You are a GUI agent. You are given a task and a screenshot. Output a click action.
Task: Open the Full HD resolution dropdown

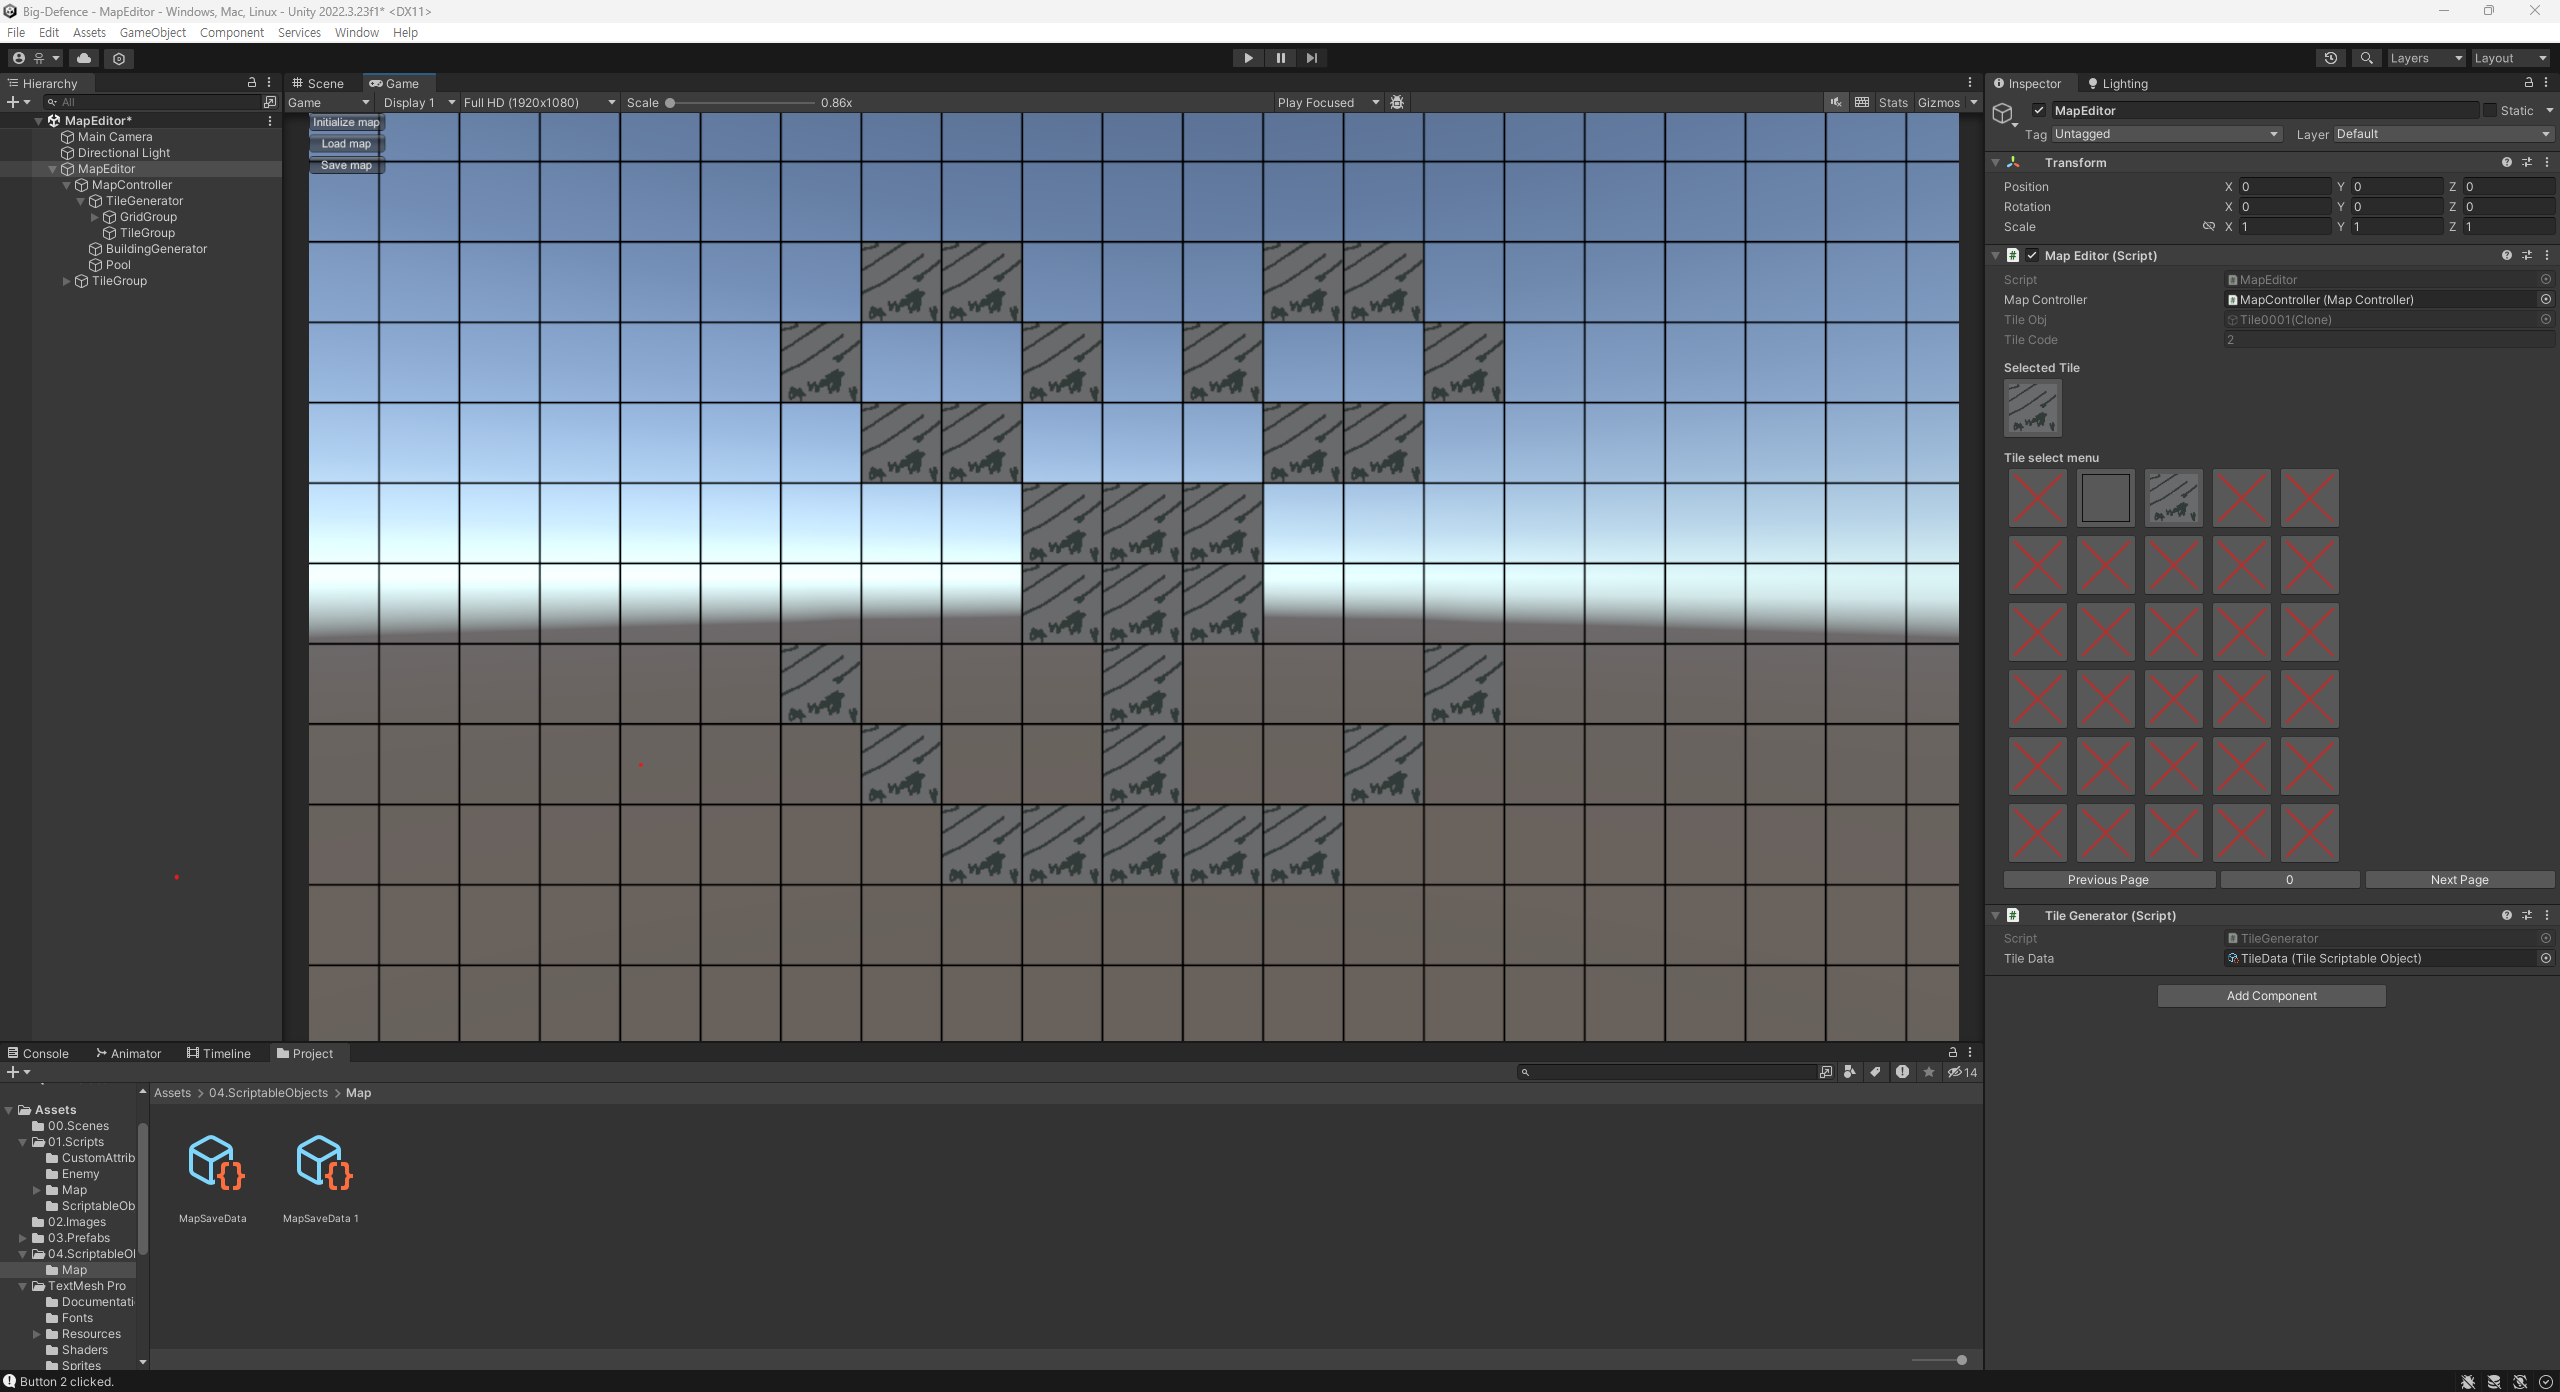[539, 103]
